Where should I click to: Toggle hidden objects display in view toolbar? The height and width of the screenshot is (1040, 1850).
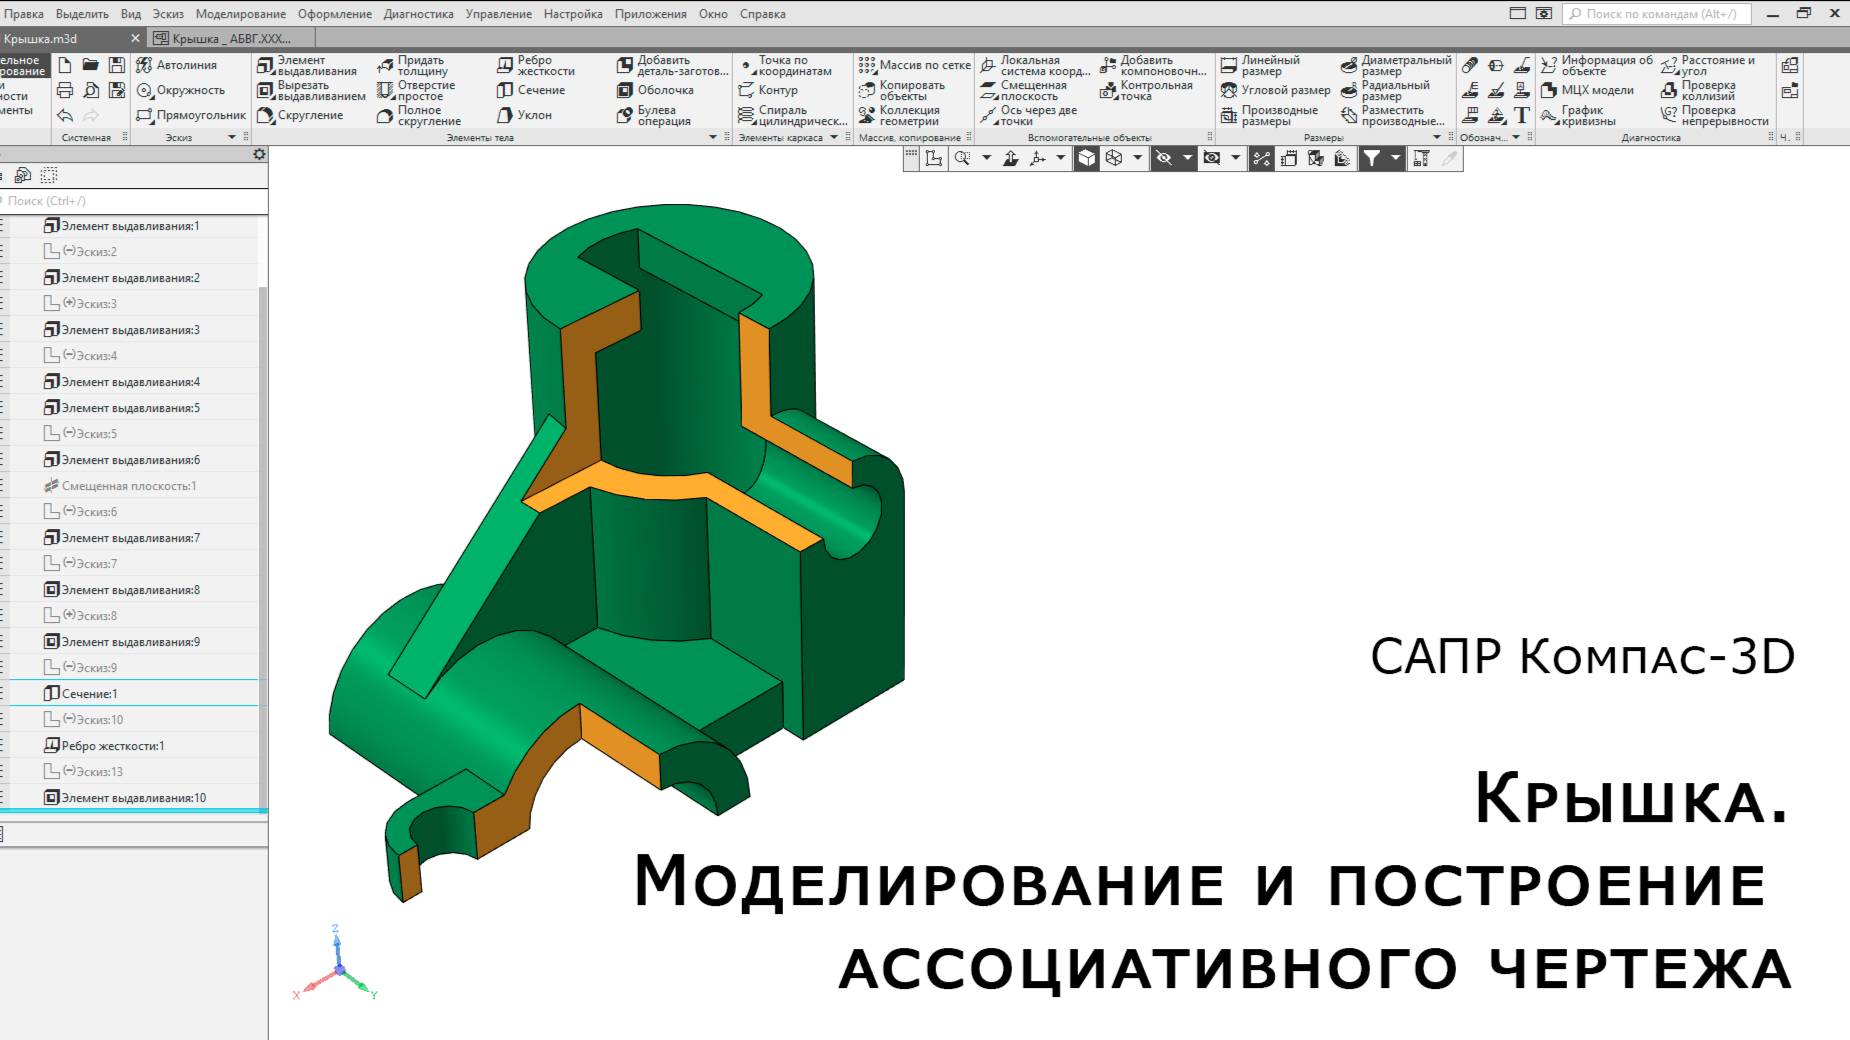pyautogui.click(x=1163, y=157)
